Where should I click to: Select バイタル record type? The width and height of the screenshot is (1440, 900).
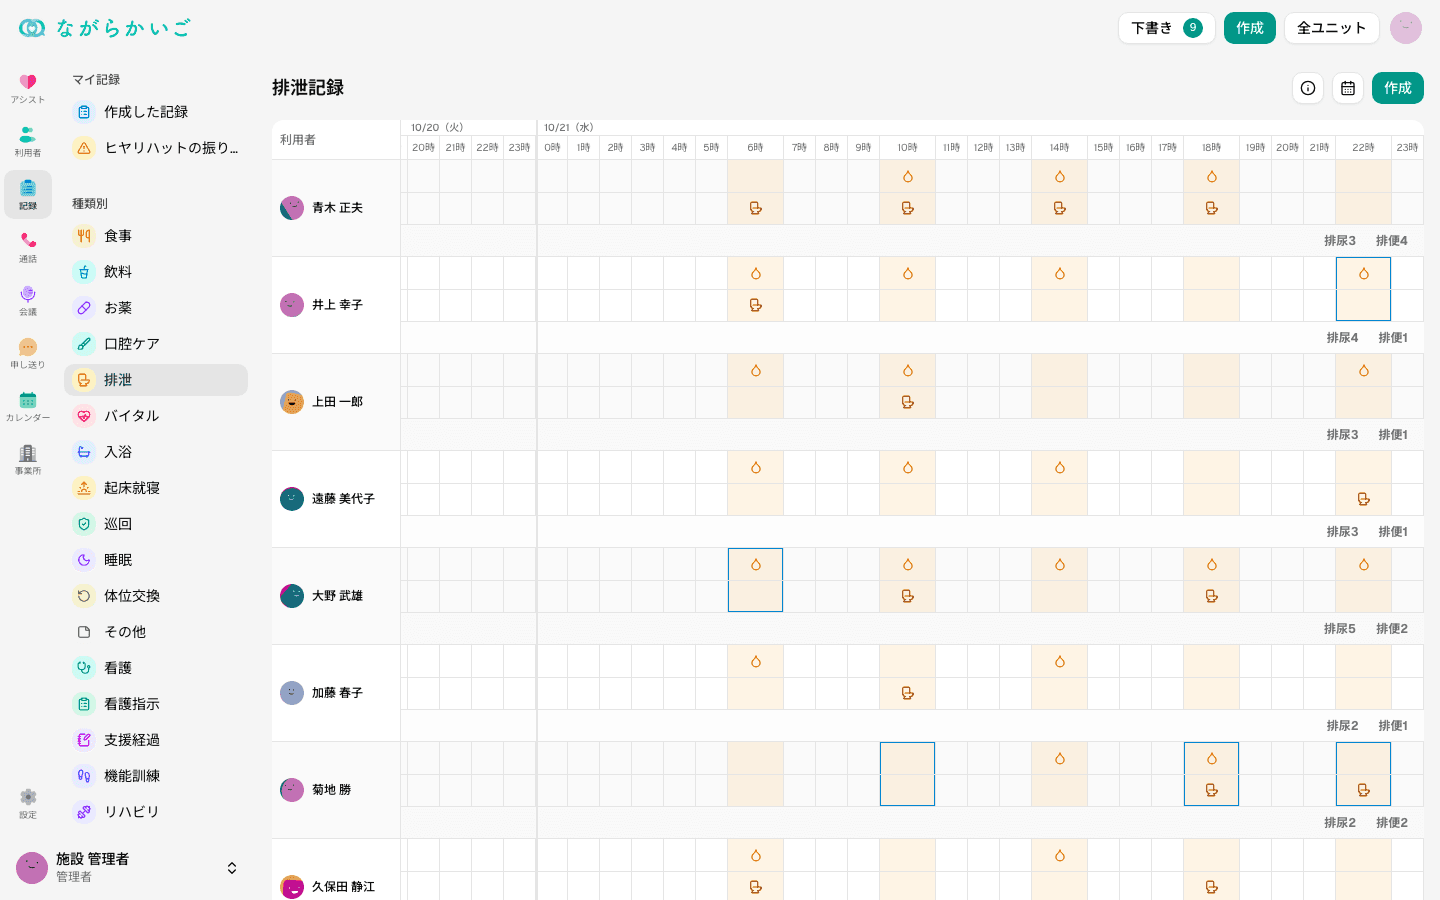(x=156, y=416)
